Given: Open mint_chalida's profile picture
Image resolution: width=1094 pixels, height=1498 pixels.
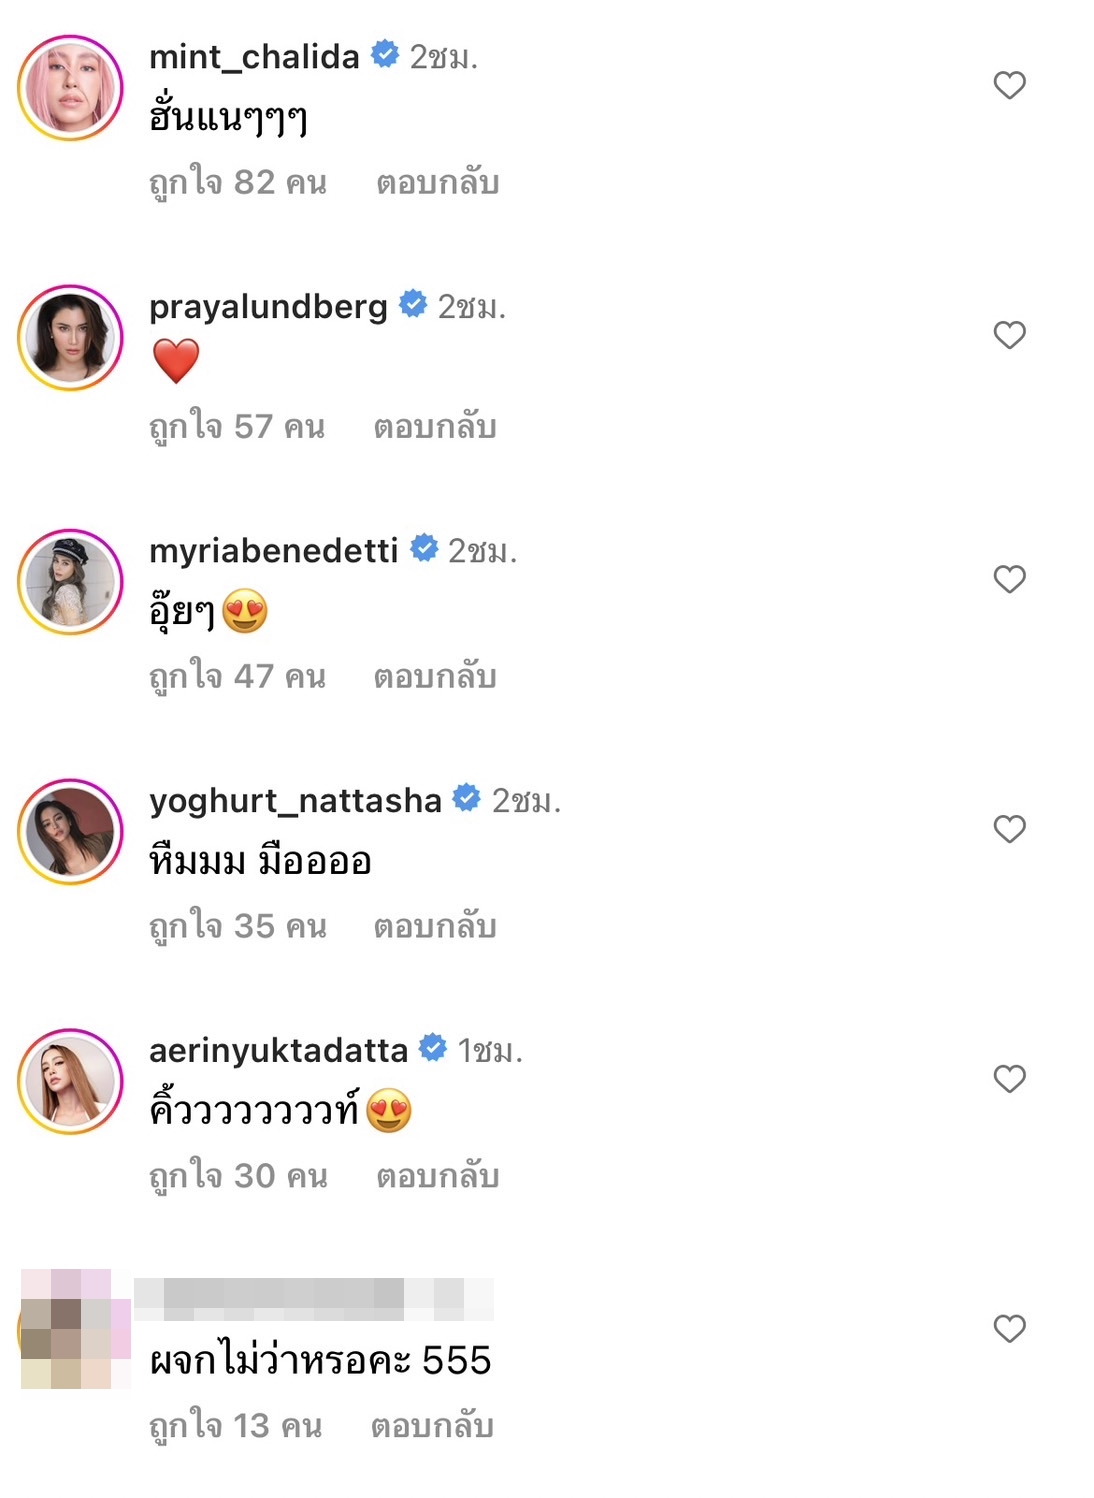Looking at the screenshot, I should 70,88.
